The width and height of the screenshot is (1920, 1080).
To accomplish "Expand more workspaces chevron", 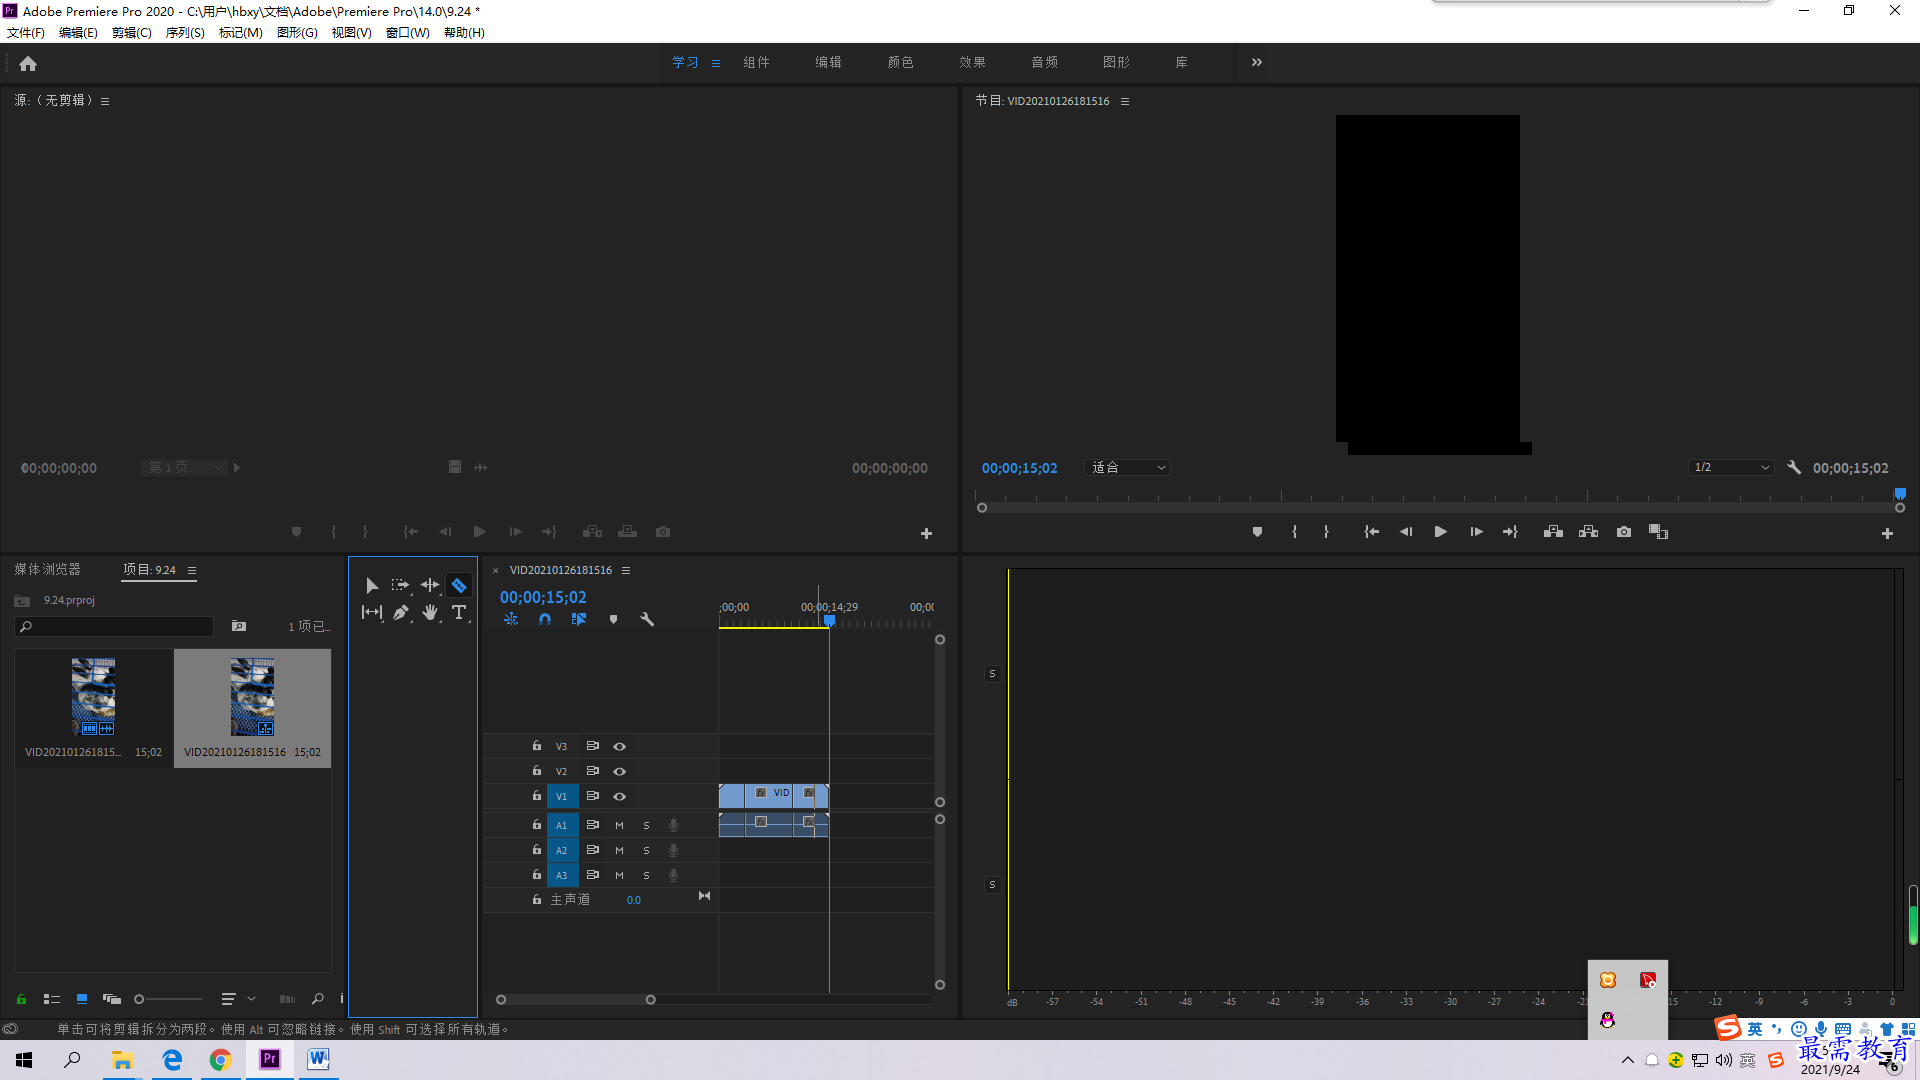I will [1256, 62].
